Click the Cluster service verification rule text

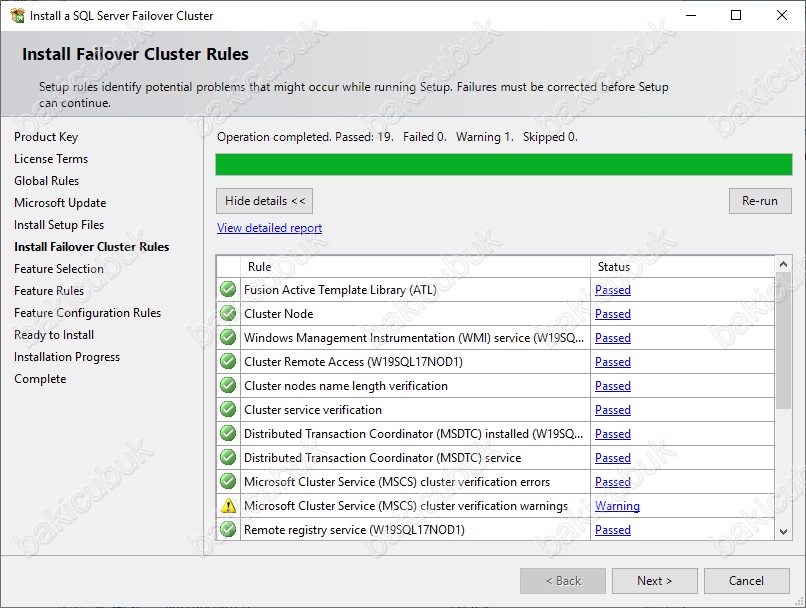click(313, 410)
